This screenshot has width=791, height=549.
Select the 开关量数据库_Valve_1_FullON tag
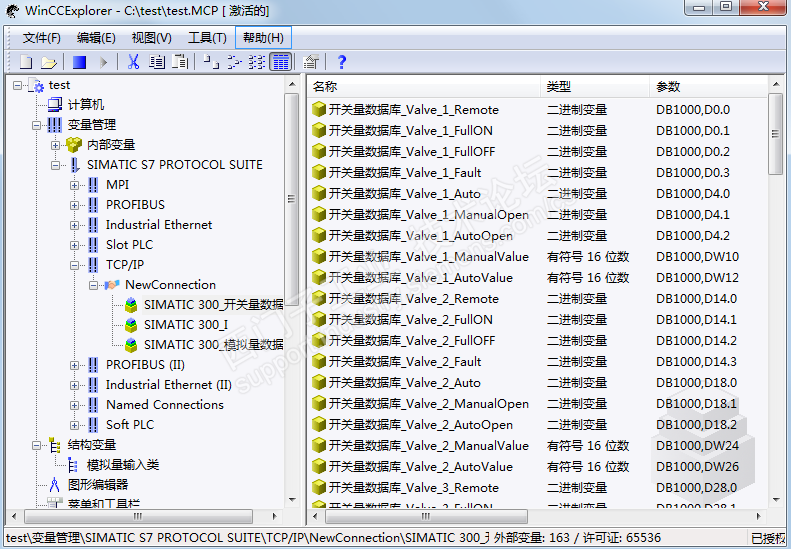pyautogui.click(x=410, y=131)
